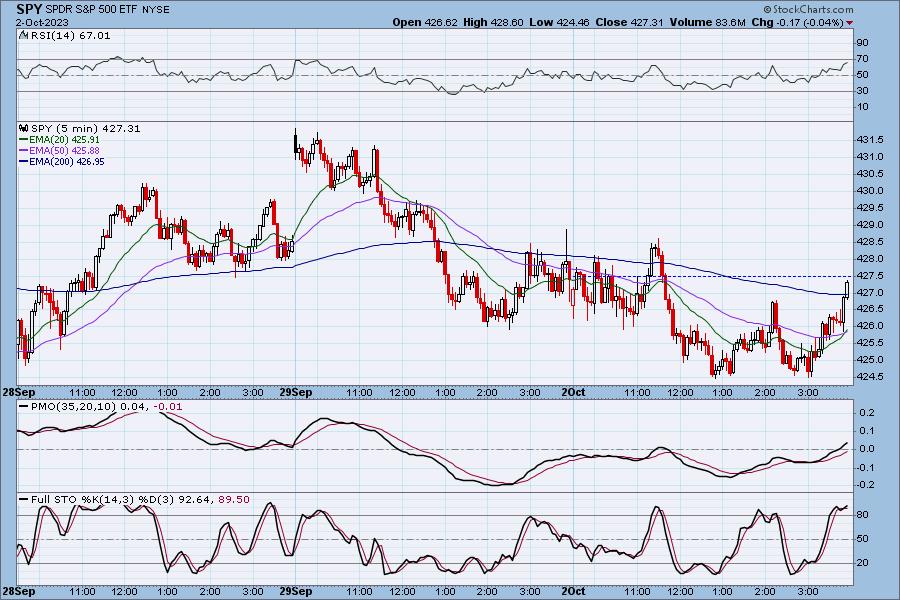Click the SPDR S&P 500 ETF name
Image resolution: width=900 pixels, height=600 pixels.
pyautogui.click(x=94, y=9)
